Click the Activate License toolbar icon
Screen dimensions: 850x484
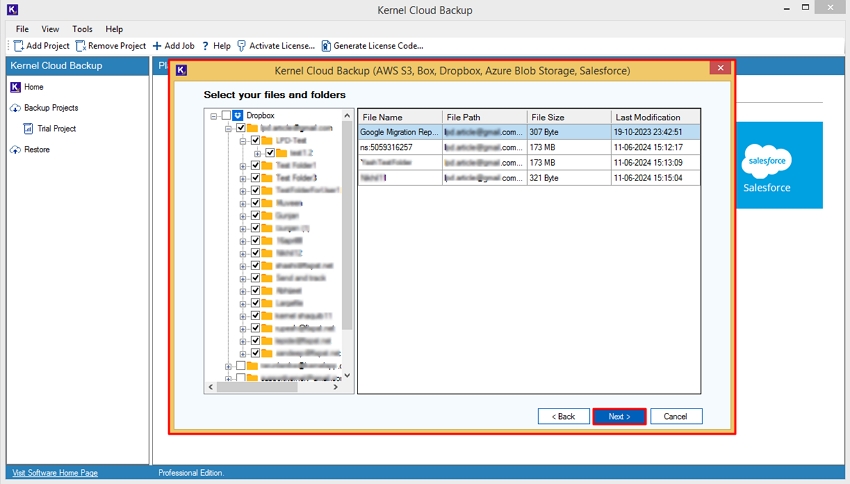pos(241,46)
